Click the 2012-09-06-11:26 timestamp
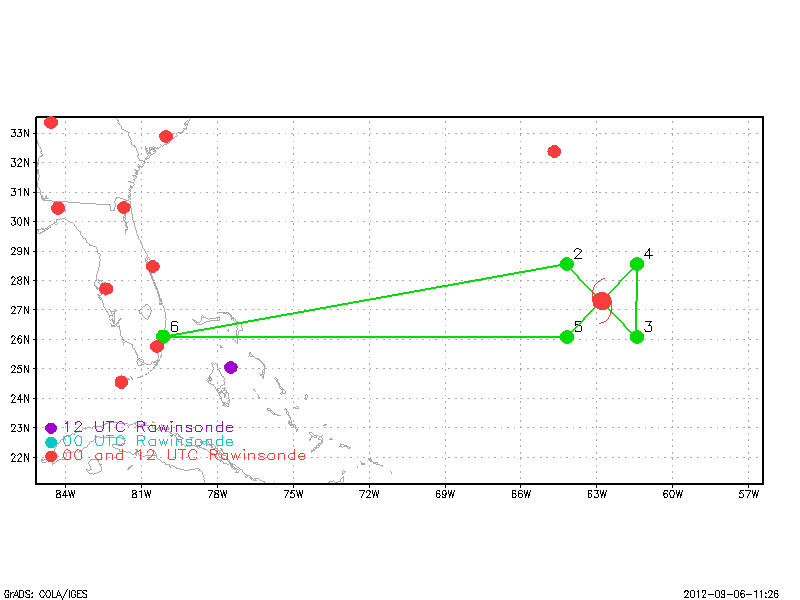The height and width of the screenshot is (600, 800). tap(731, 594)
